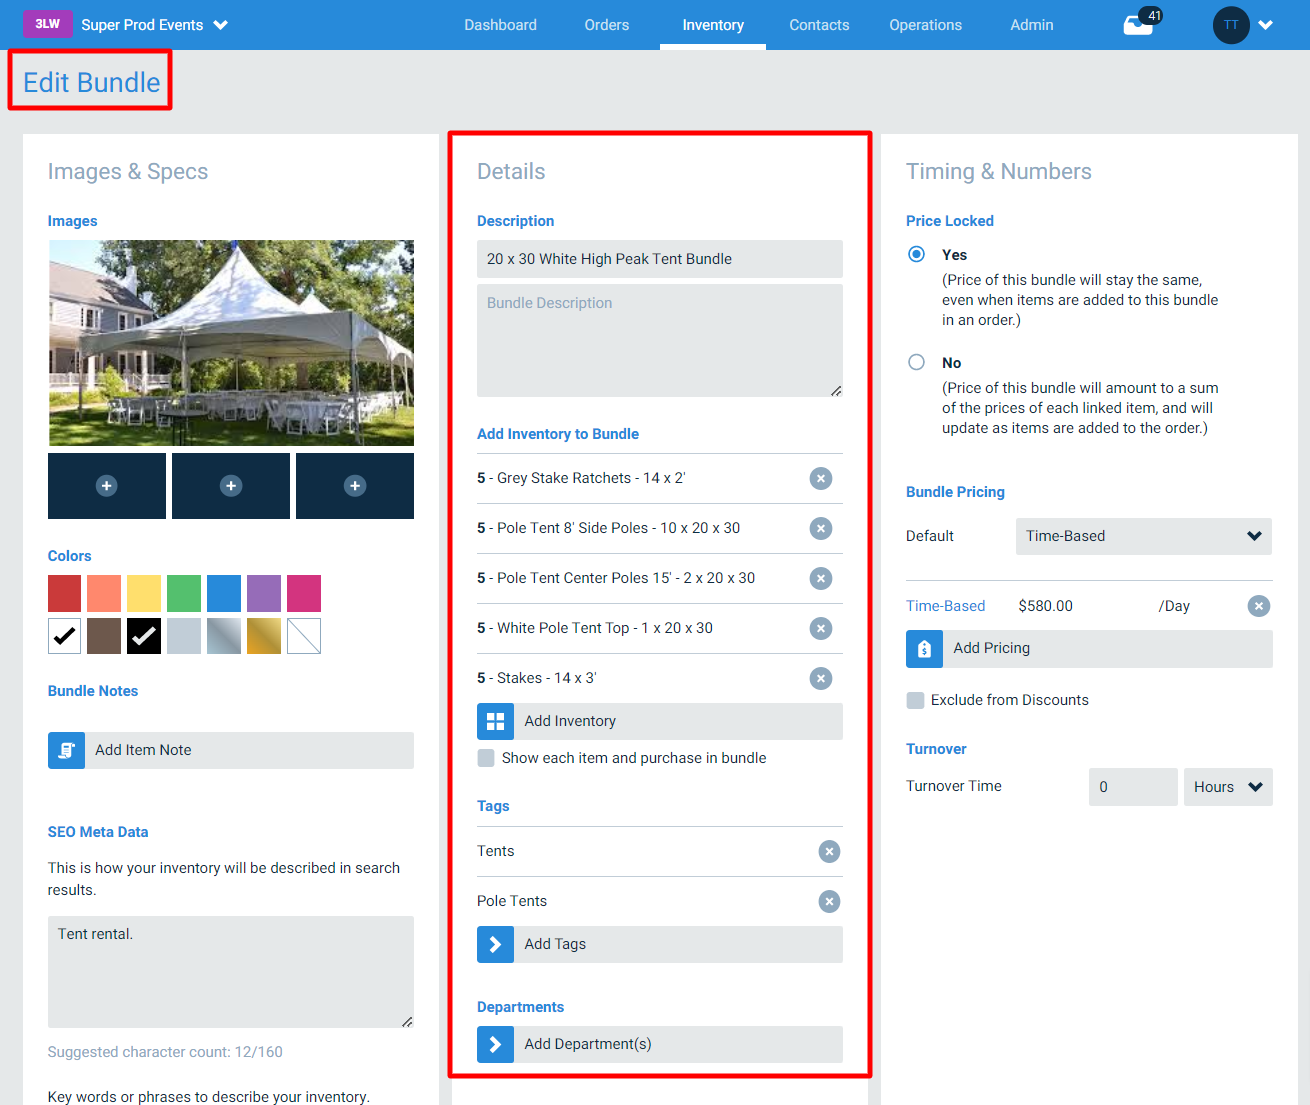Open the Inventory tab

(x=713, y=25)
